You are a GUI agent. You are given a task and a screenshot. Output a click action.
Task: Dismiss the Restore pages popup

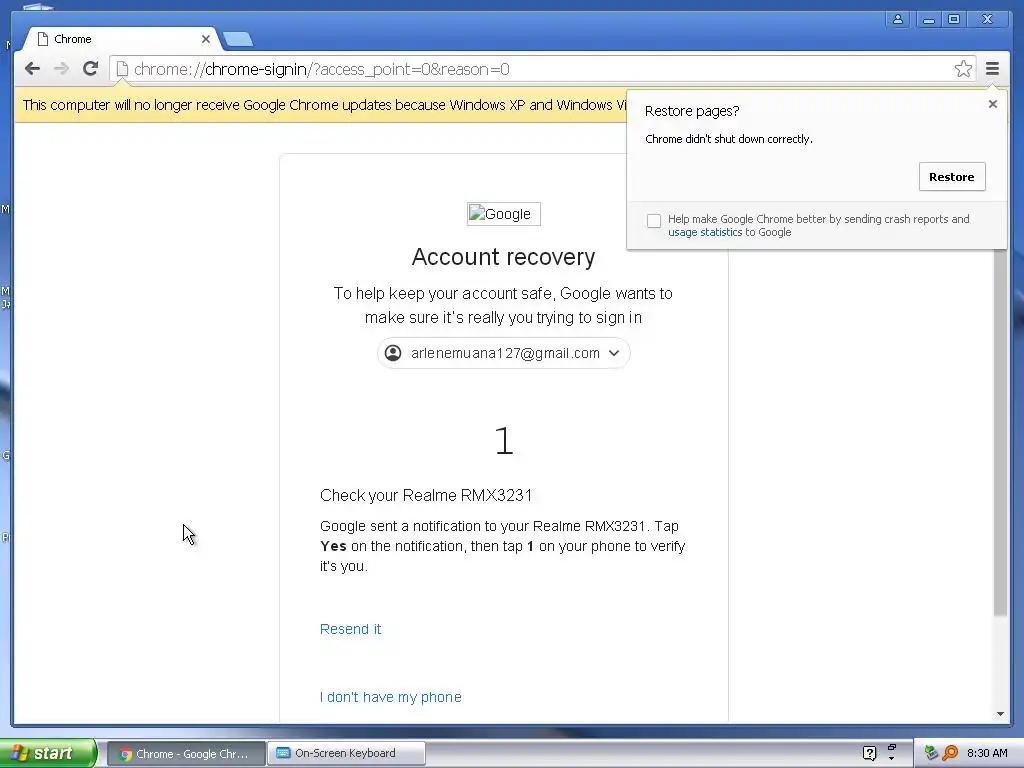click(993, 104)
